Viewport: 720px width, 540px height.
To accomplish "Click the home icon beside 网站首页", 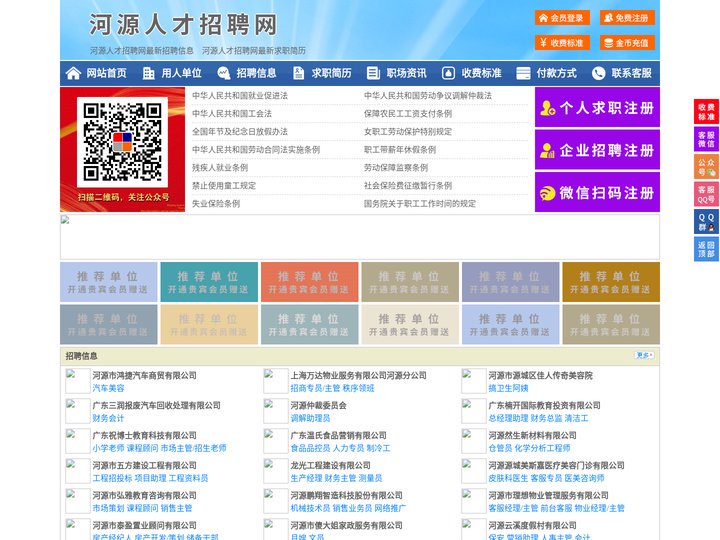I will point(73,73).
